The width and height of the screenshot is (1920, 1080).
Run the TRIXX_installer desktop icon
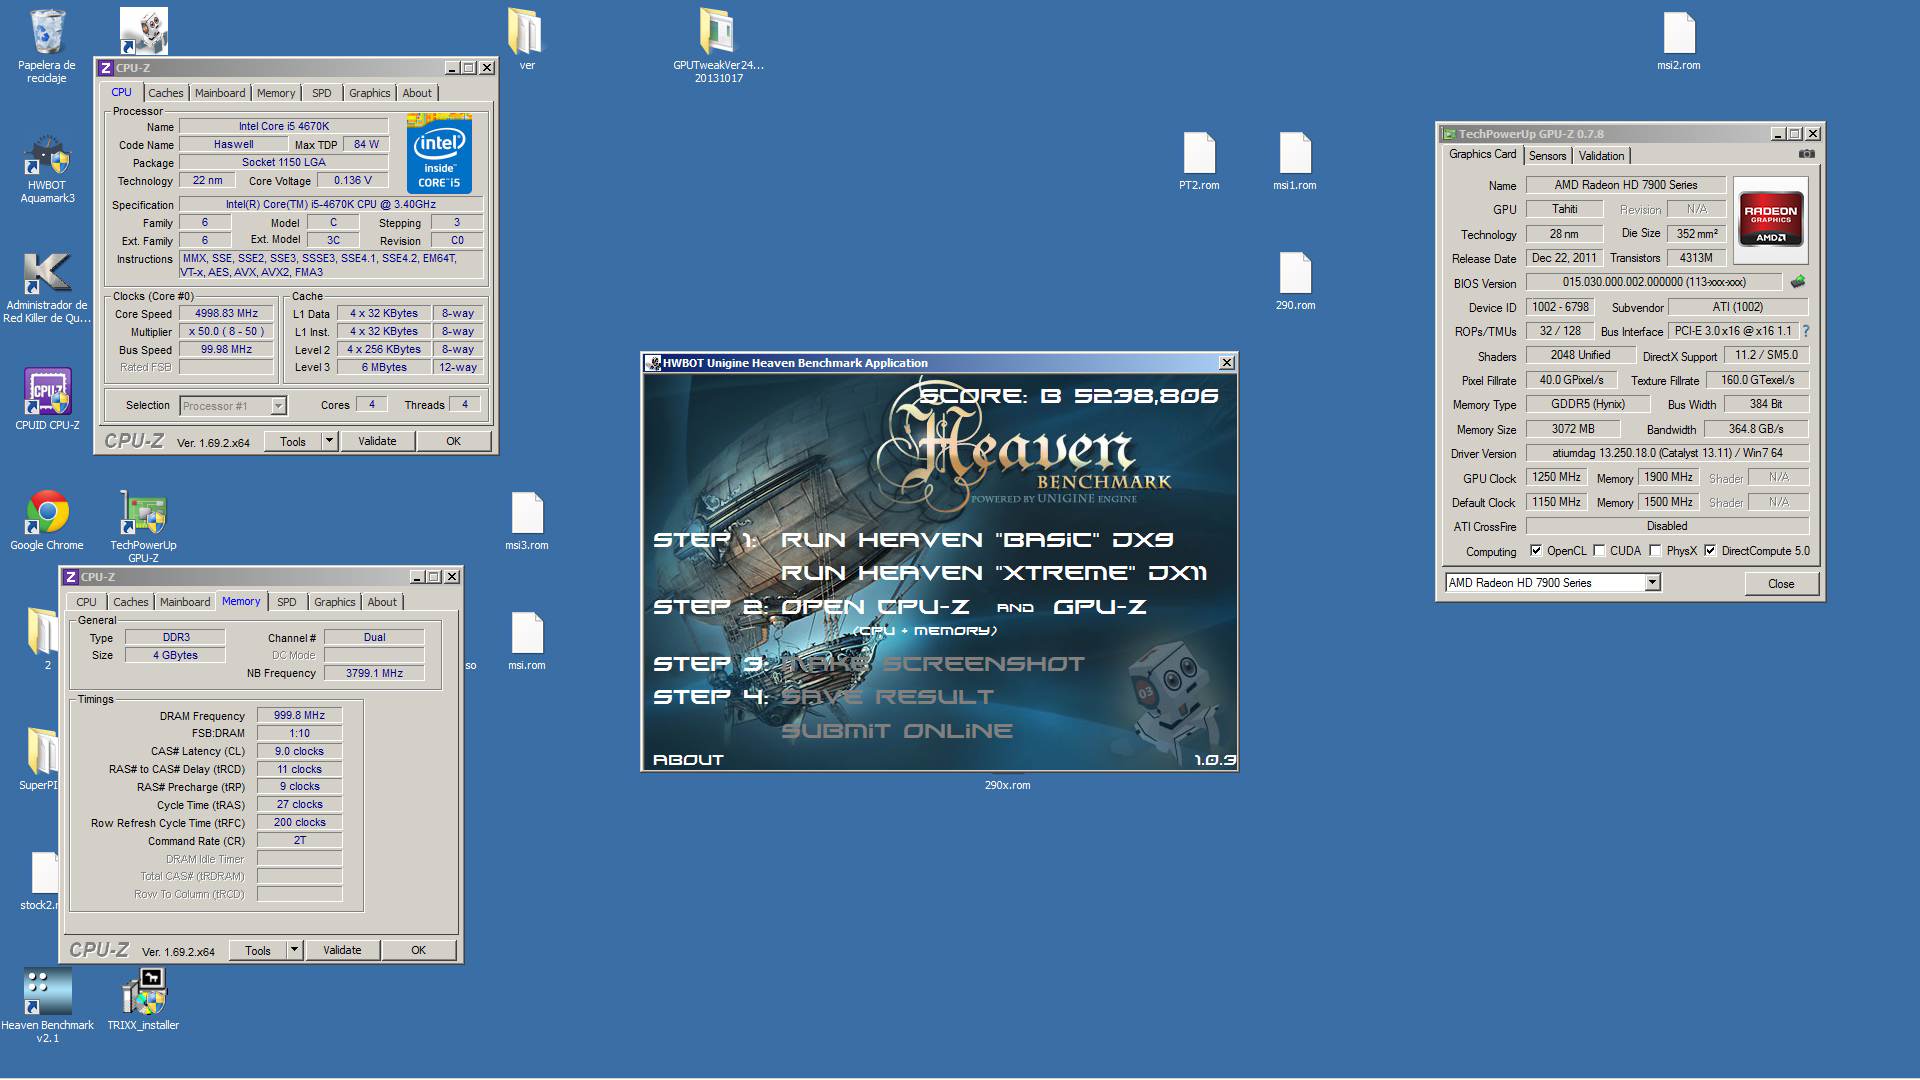pyautogui.click(x=143, y=1000)
